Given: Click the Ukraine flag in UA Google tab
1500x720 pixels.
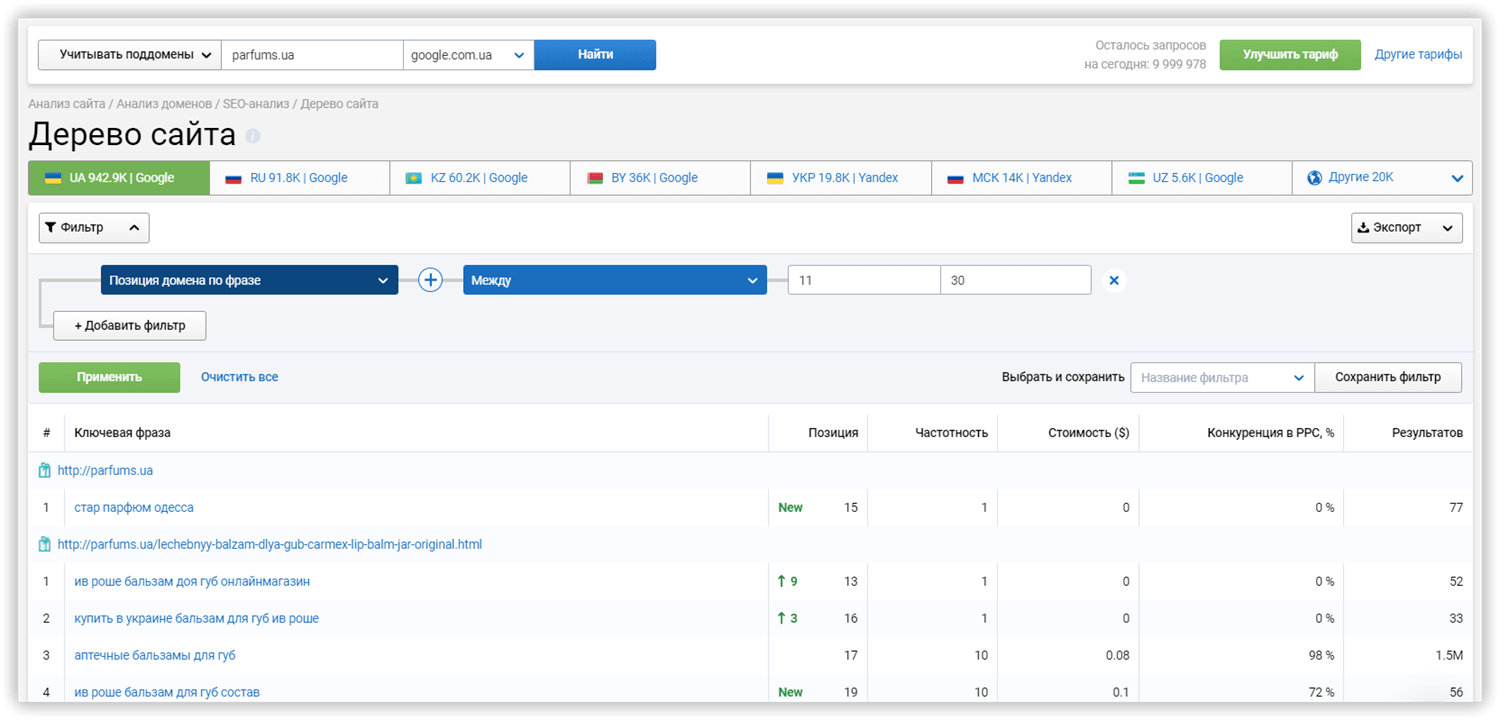Looking at the screenshot, I should pyautogui.click(x=53, y=178).
